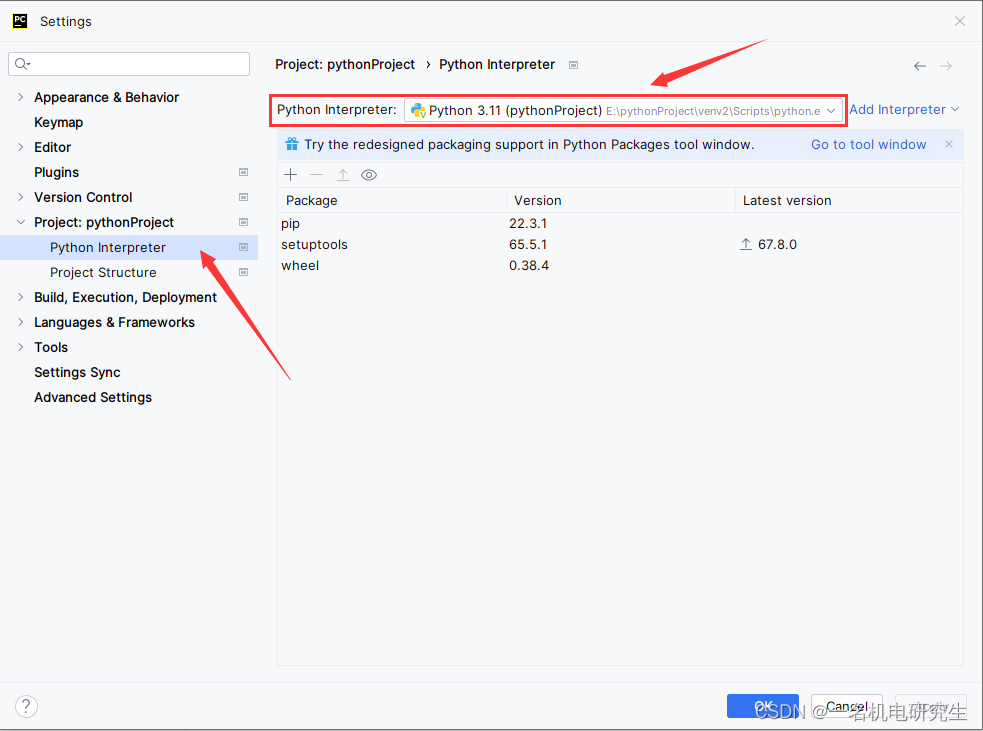Click the install package plus icon
983x731 pixels.
[x=290, y=175]
